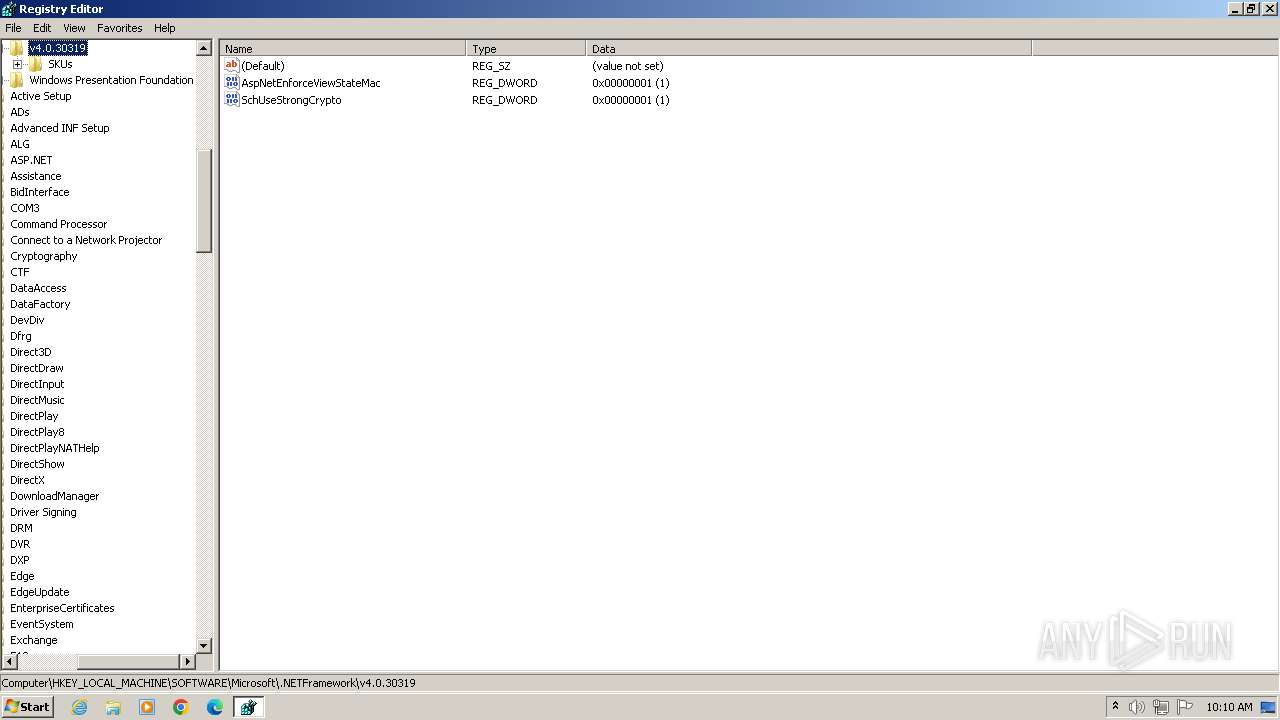The image size is (1280, 720).
Task: Select the DirectPlayNATHelp key
Action: (55, 448)
